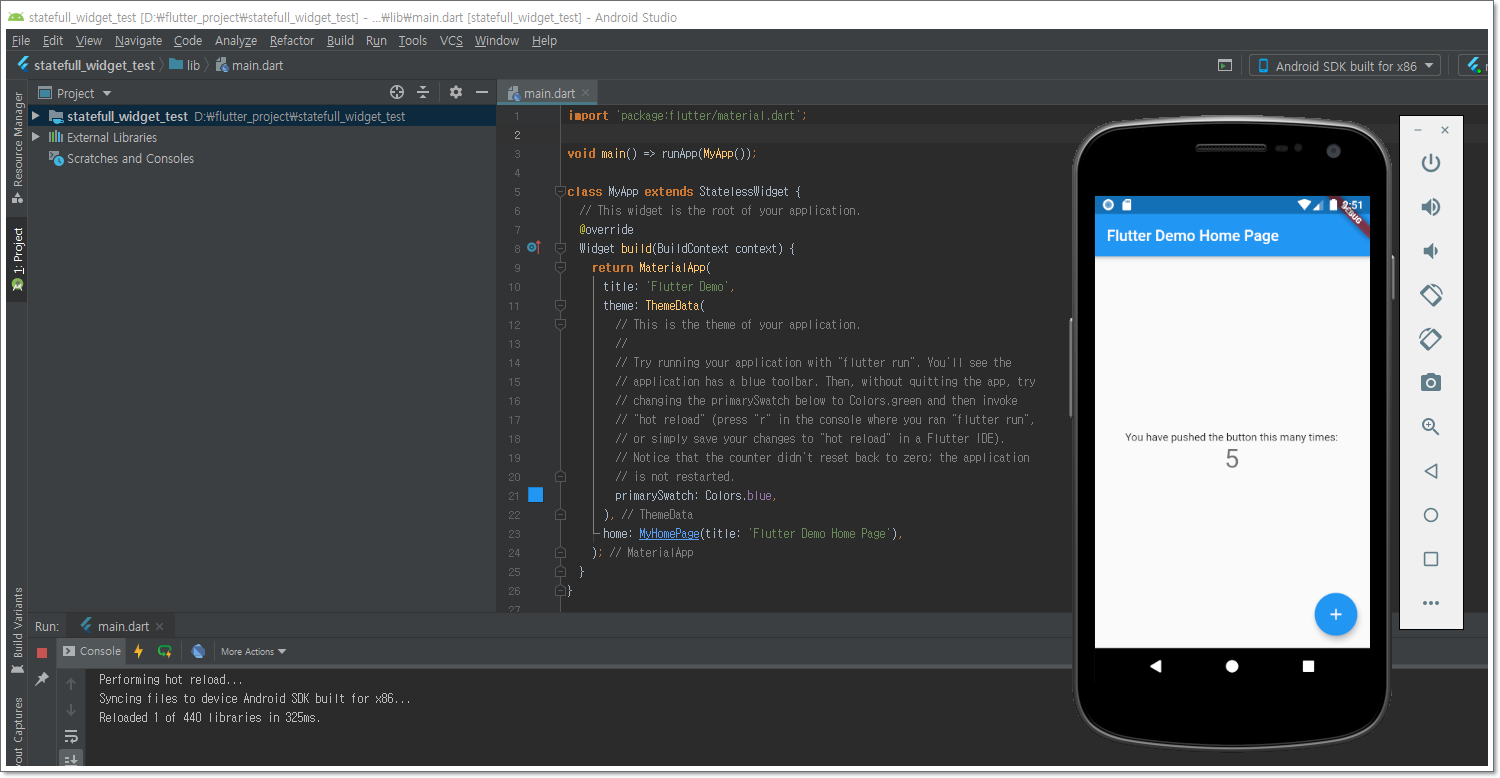Rotate the emulator right
The height and width of the screenshot is (778, 1500).
[1431, 339]
